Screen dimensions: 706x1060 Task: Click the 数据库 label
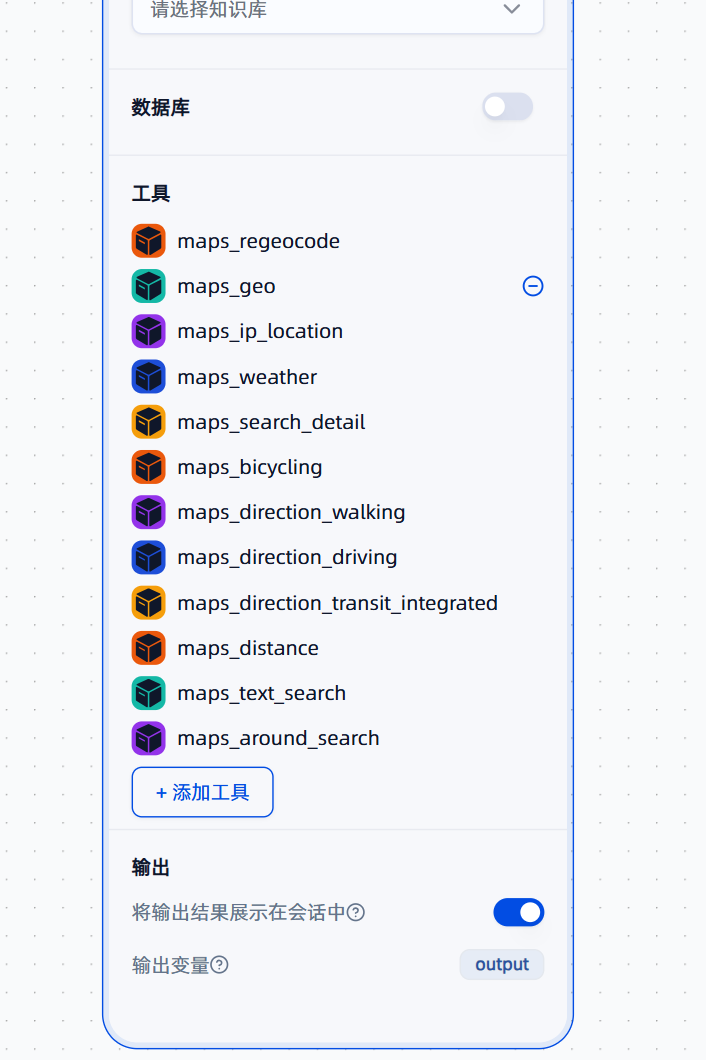click(x=161, y=107)
